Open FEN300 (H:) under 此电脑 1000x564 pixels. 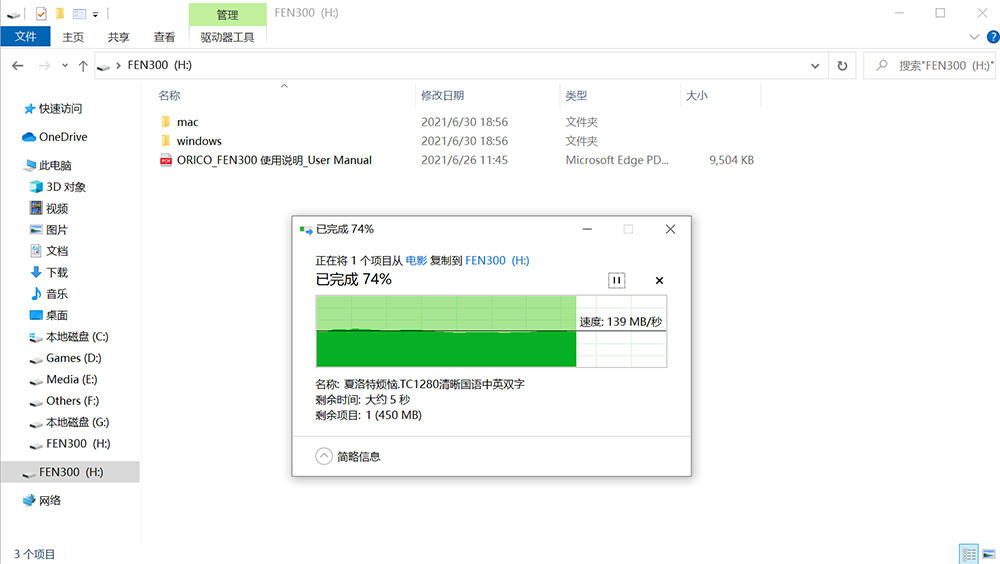click(78, 443)
